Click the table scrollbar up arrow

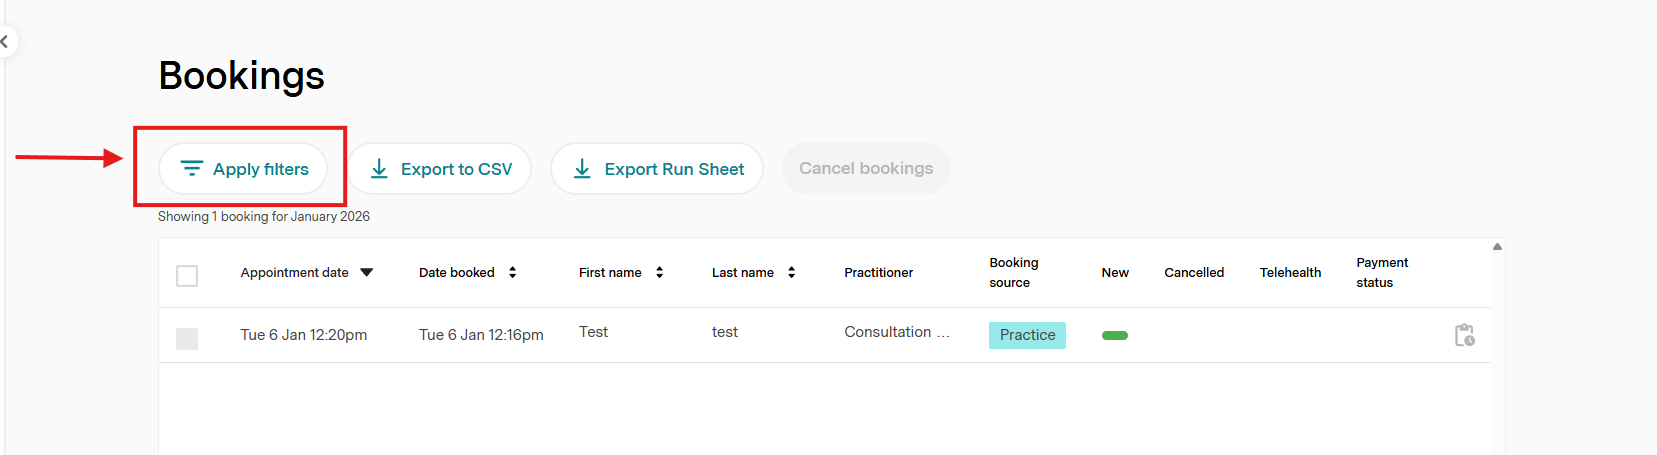pyautogui.click(x=1497, y=246)
